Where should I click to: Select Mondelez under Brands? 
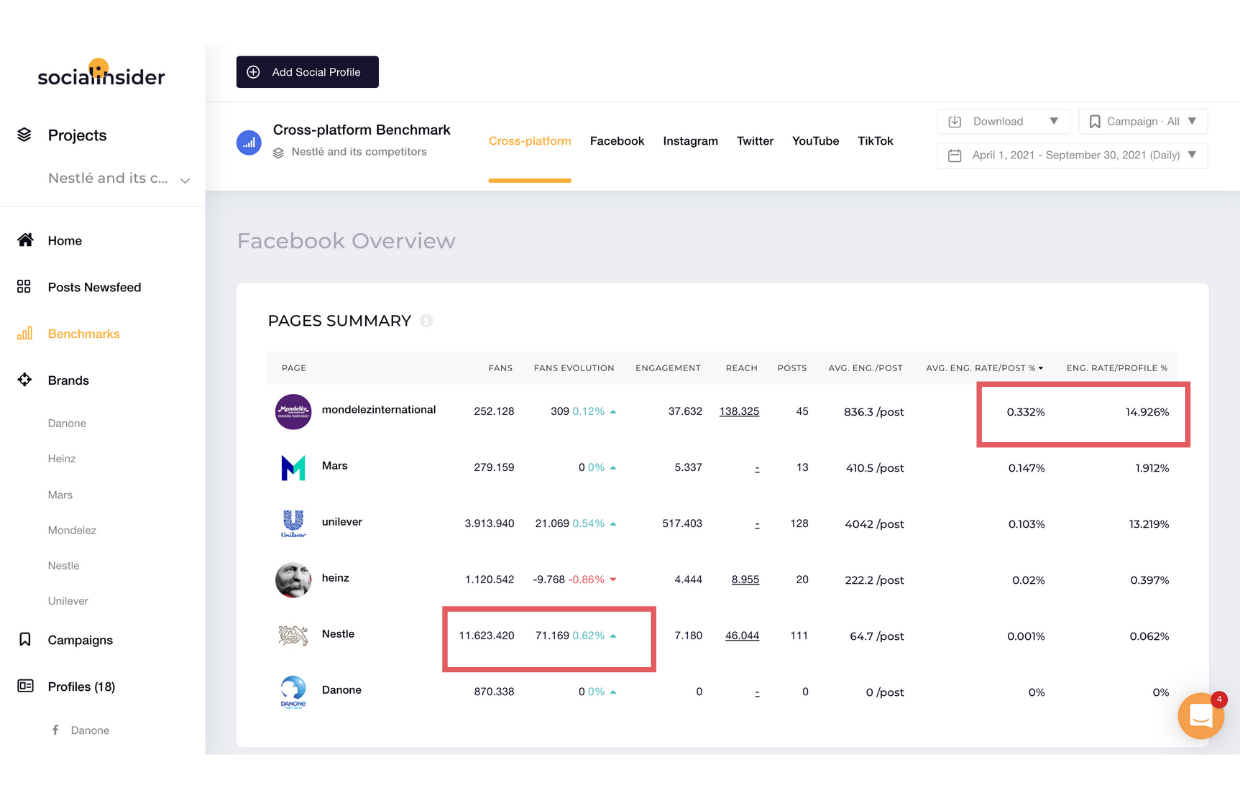tap(72, 530)
